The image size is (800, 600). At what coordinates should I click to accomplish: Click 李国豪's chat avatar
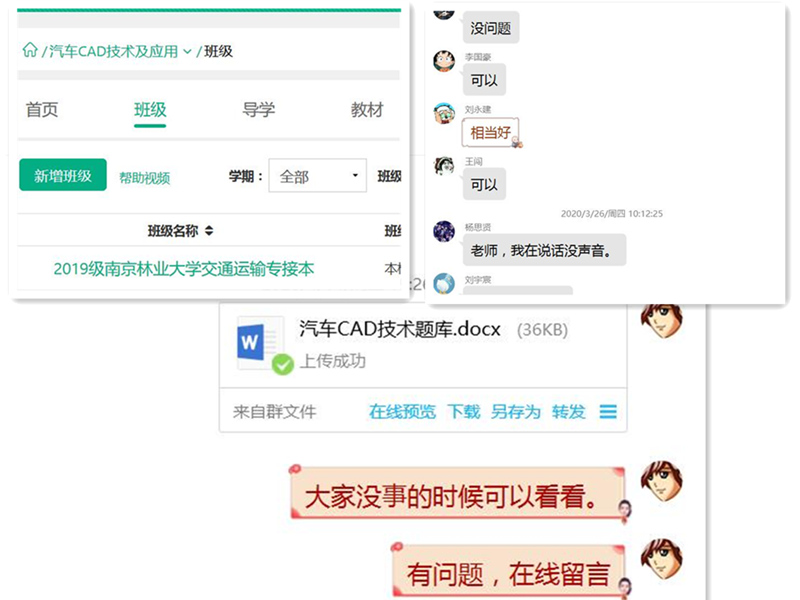[444, 61]
